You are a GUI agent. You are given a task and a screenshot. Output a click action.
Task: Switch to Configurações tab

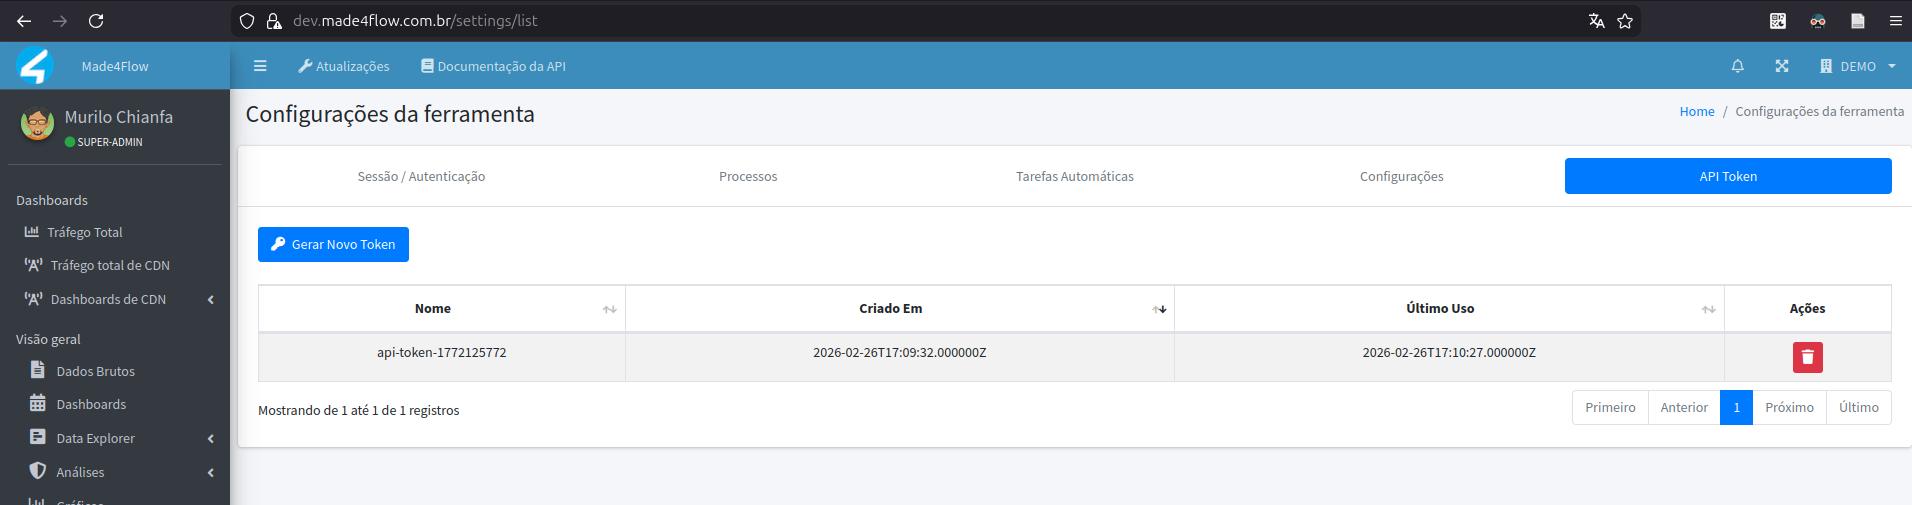[x=1401, y=176]
